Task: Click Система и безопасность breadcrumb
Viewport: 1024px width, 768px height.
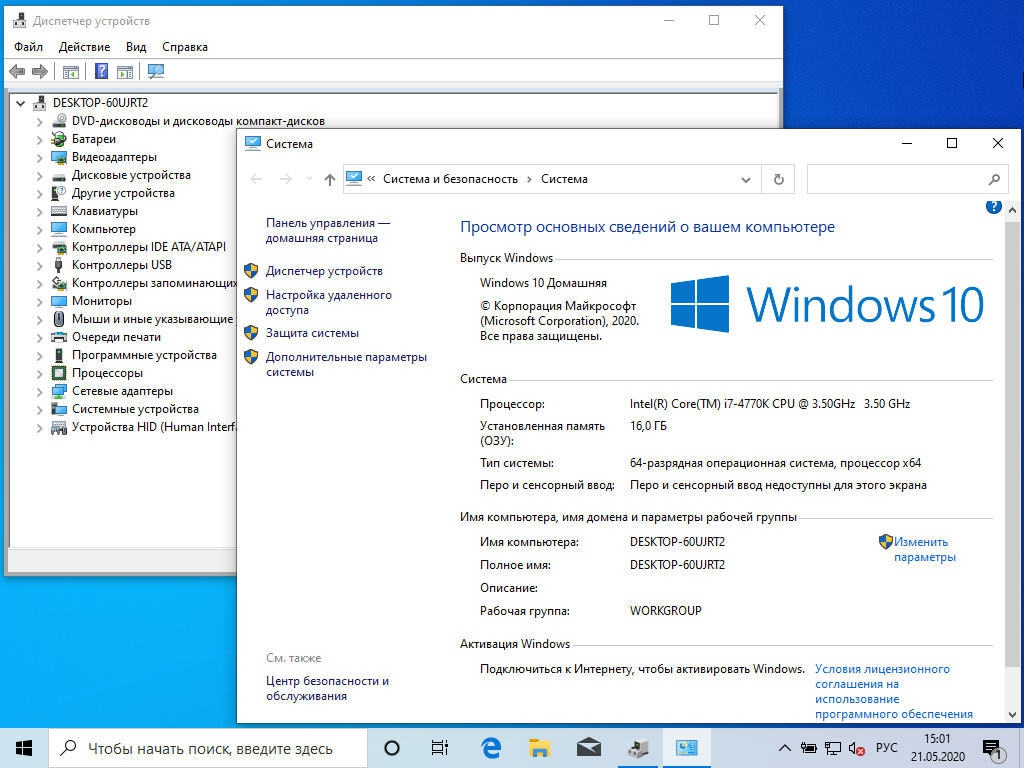Action: tap(450, 179)
